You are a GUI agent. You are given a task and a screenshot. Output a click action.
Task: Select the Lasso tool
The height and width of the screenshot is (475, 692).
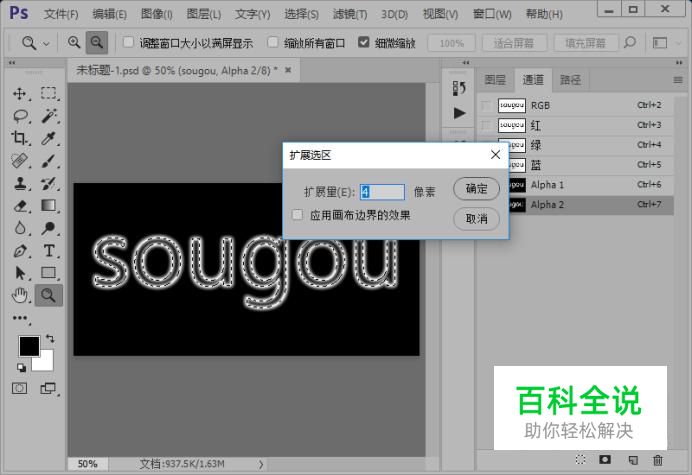(x=20, y=116)
